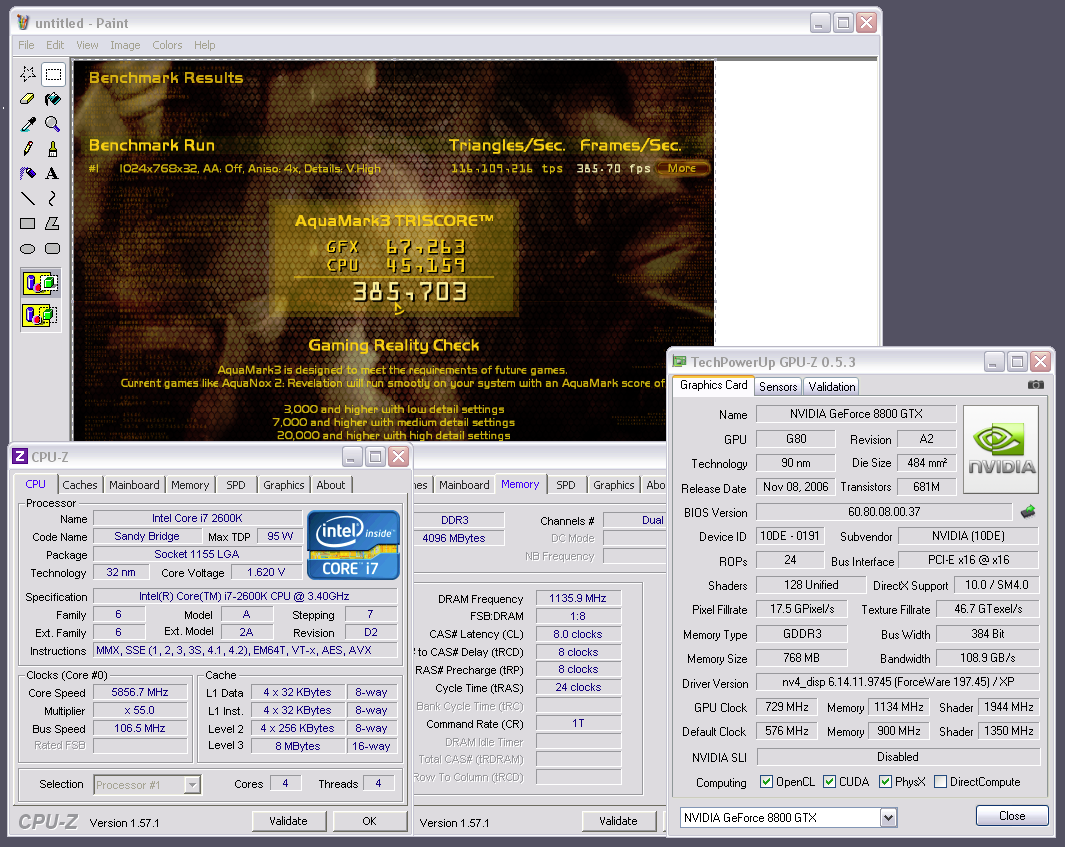The height and width of the screenshot is (847, 1065).
Task: Select the Rectangle shape tool
Action: coord(28,223)
